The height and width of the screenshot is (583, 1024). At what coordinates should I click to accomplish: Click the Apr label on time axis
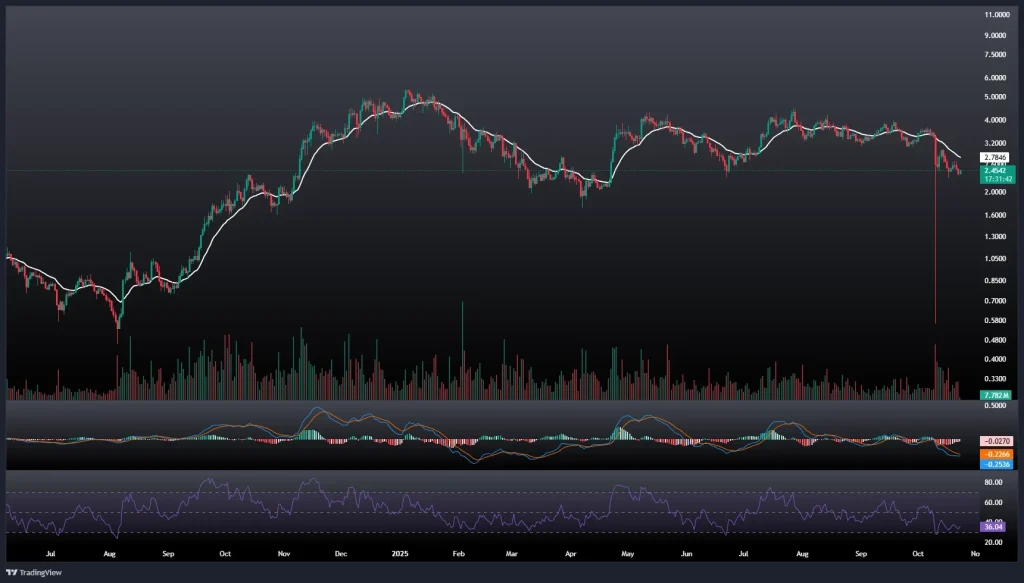(x=572, y=552)
